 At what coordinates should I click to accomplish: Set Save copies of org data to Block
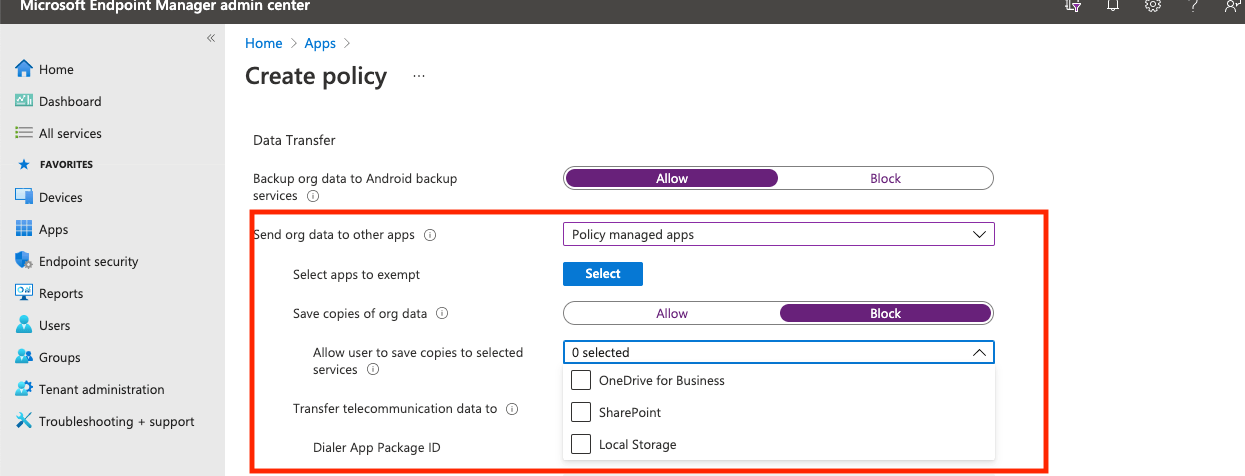(885, 313)
